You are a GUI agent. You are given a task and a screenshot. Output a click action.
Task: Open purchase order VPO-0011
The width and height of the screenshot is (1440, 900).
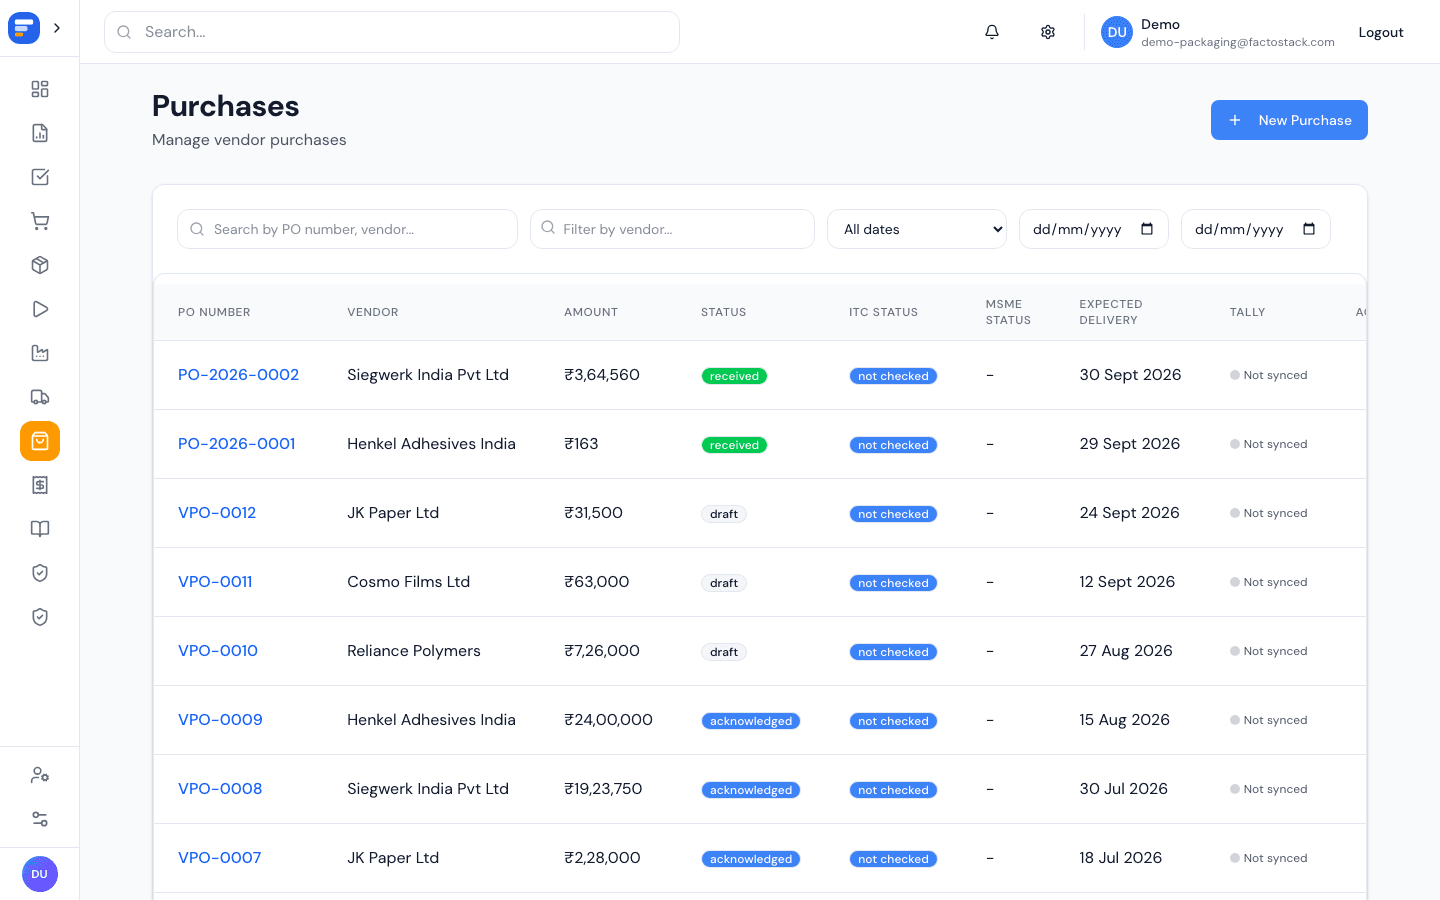pos(215,582)
